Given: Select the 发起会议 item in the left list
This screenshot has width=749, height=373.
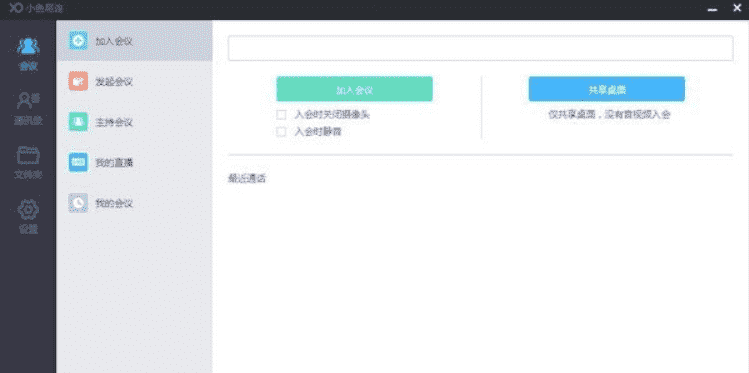Looking at the screenshot, I should 134,81.
